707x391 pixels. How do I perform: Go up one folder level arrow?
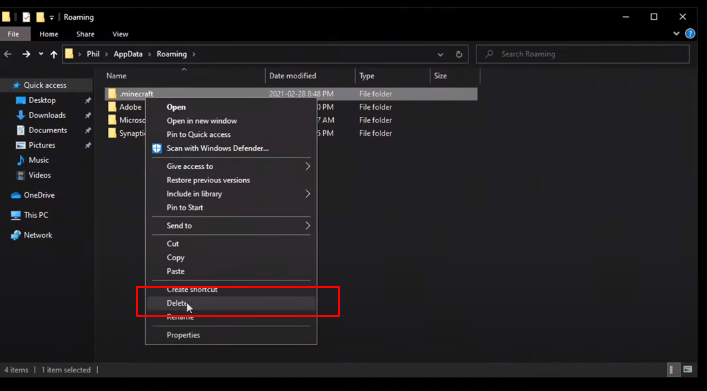click(x=54, y=54)
